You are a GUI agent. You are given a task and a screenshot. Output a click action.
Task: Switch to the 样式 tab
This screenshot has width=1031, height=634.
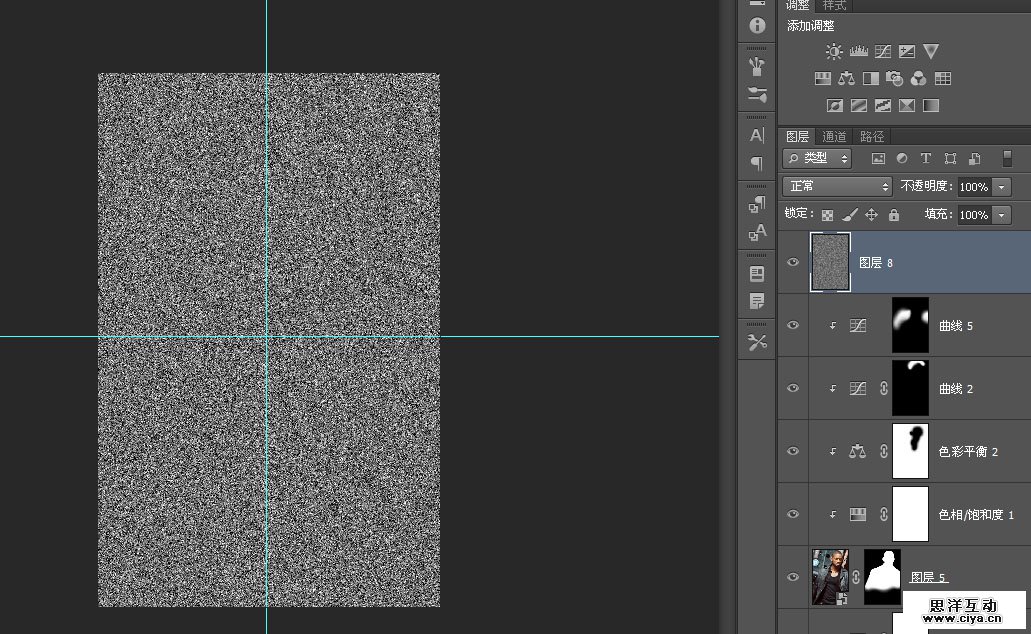[x=834, y=6]
